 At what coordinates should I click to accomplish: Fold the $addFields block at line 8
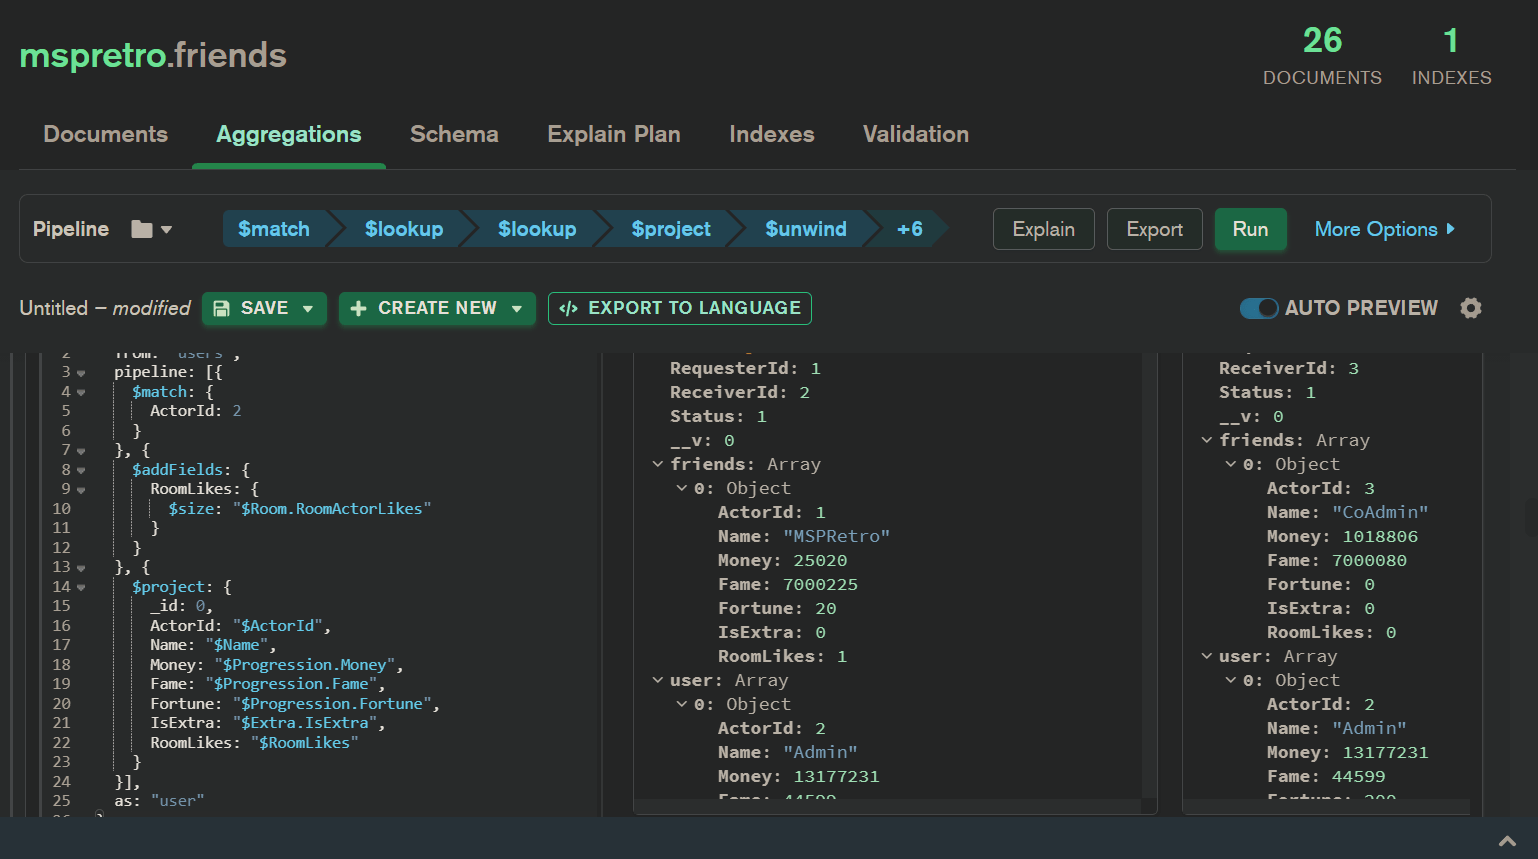pyautogui.click(x=81, y=470)
